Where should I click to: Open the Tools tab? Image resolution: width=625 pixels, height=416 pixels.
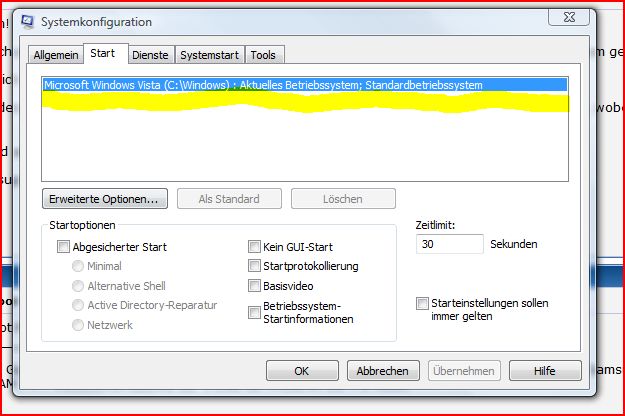tap(263, 55)
